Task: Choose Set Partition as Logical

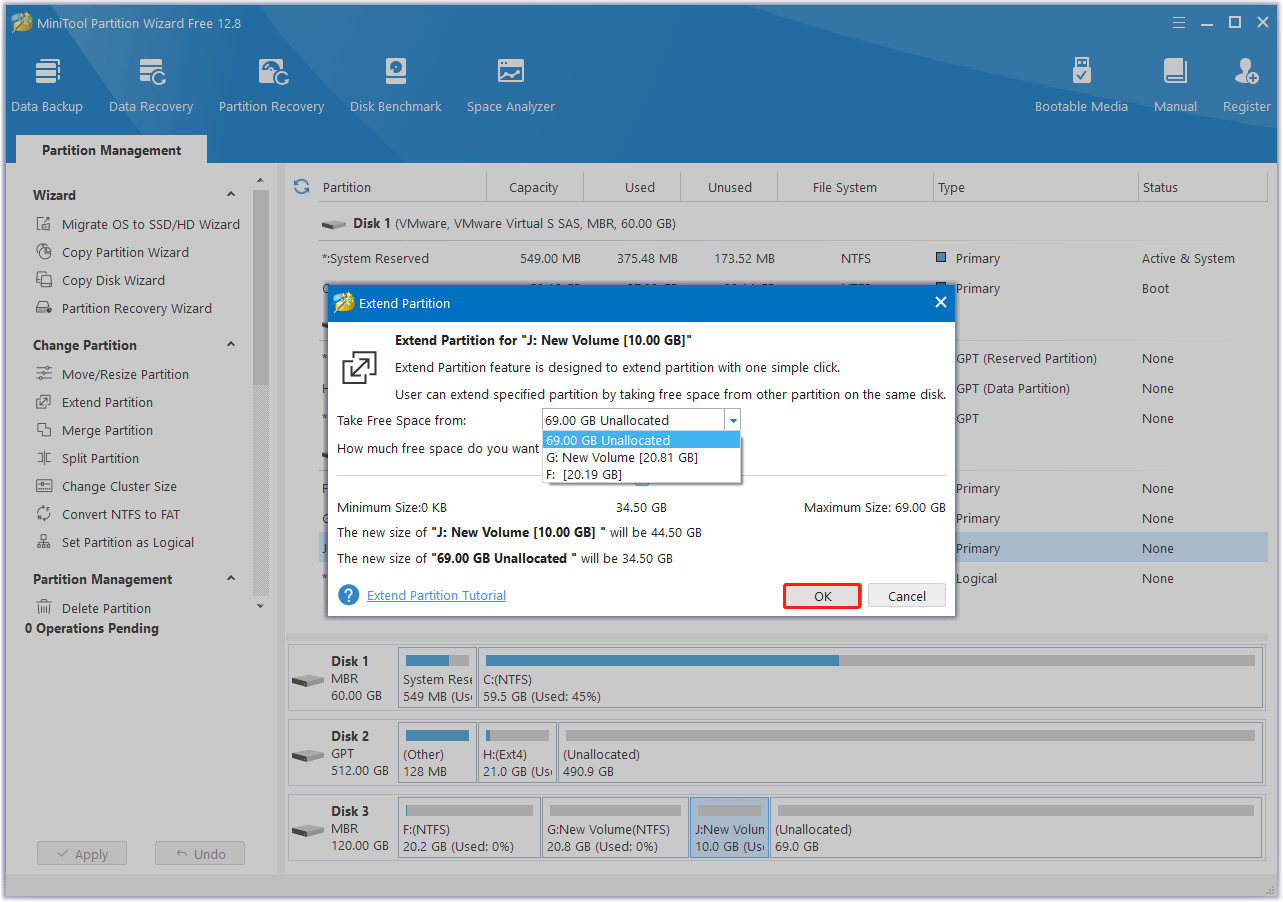Action: click(x=115, y=542)
